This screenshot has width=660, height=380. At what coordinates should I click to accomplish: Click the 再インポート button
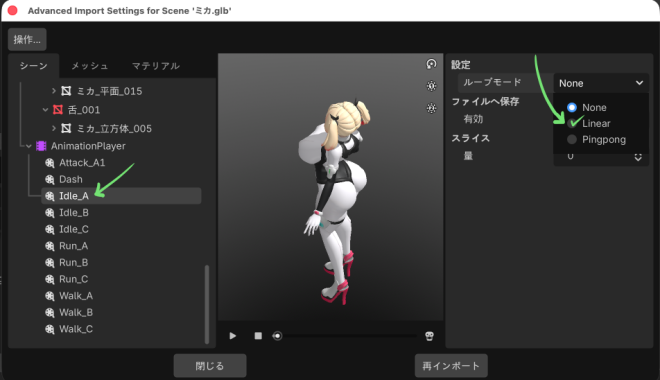pos(451,366)
